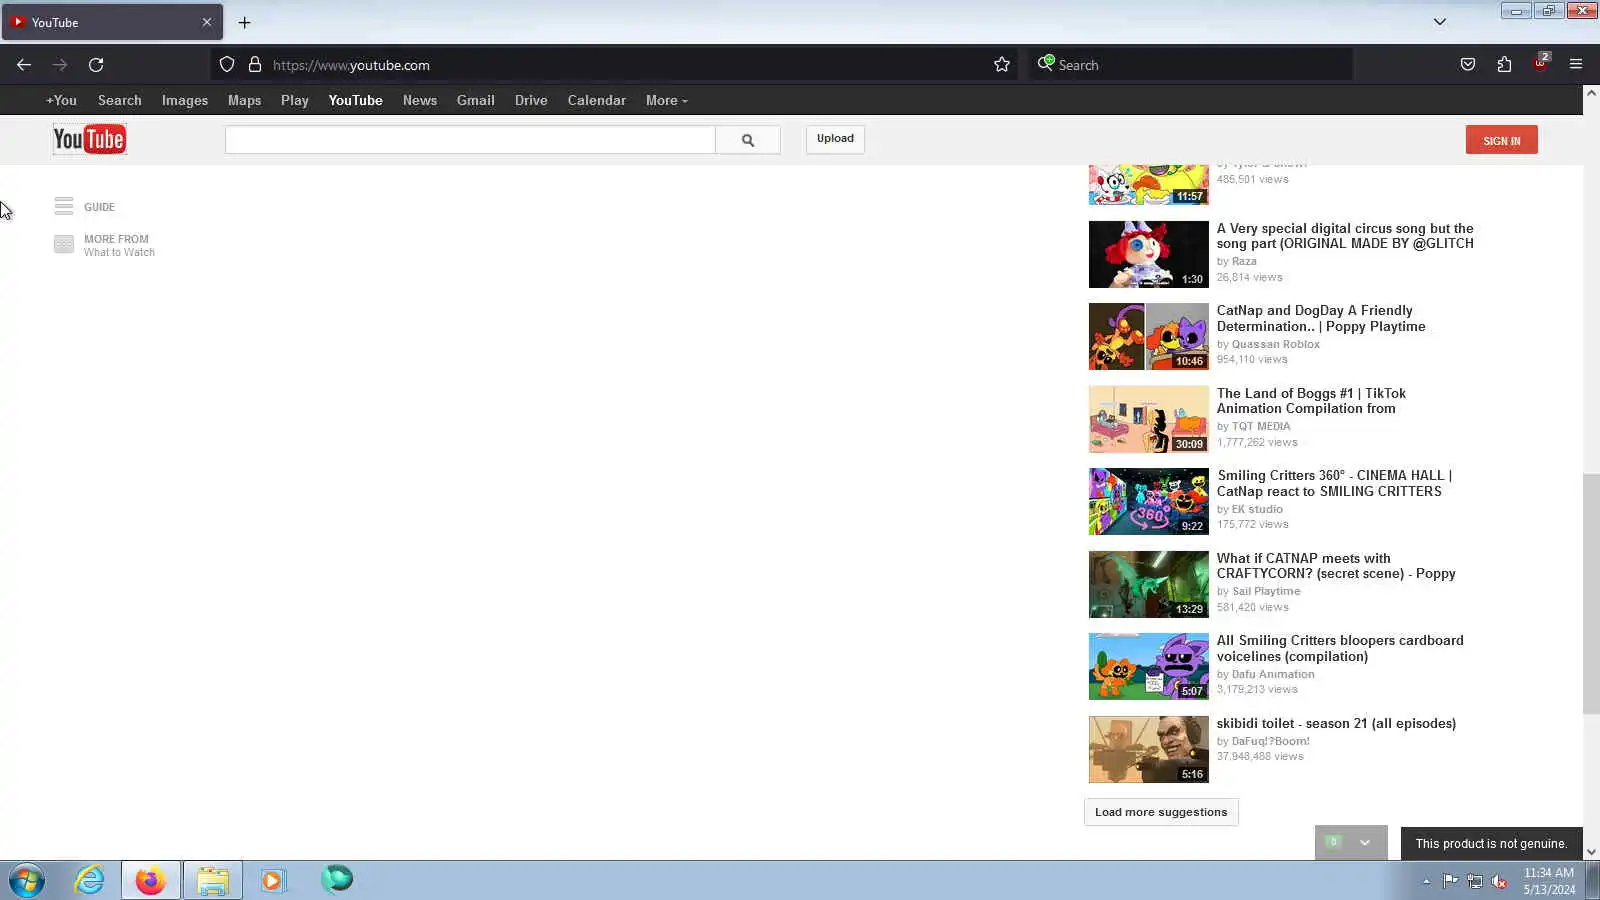Open the network tray icon
The width and height of the screenshot is (1600, 900).
1475,881
